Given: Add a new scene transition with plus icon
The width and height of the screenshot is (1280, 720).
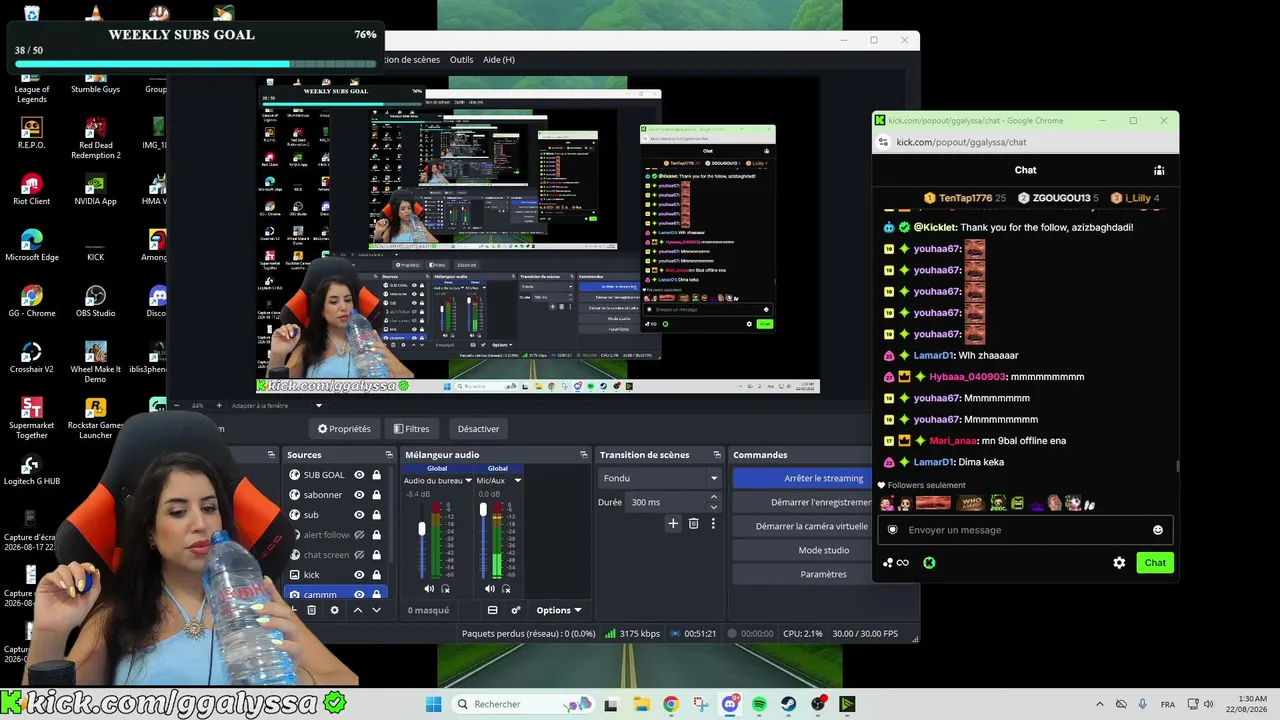Looking at the screenshot, I should pyautogui.click(x=673, y=523).
